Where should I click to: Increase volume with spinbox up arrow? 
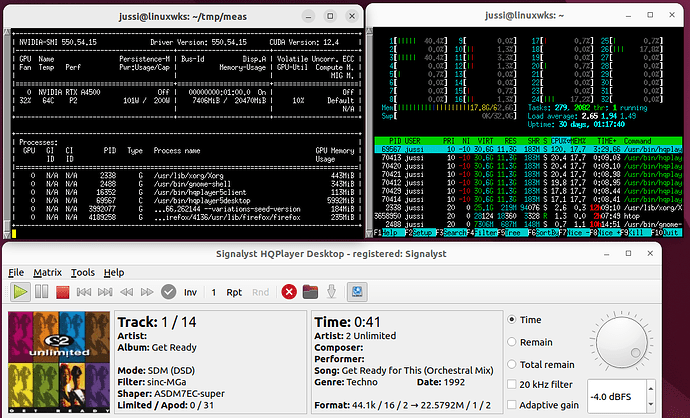coord(650,389)
